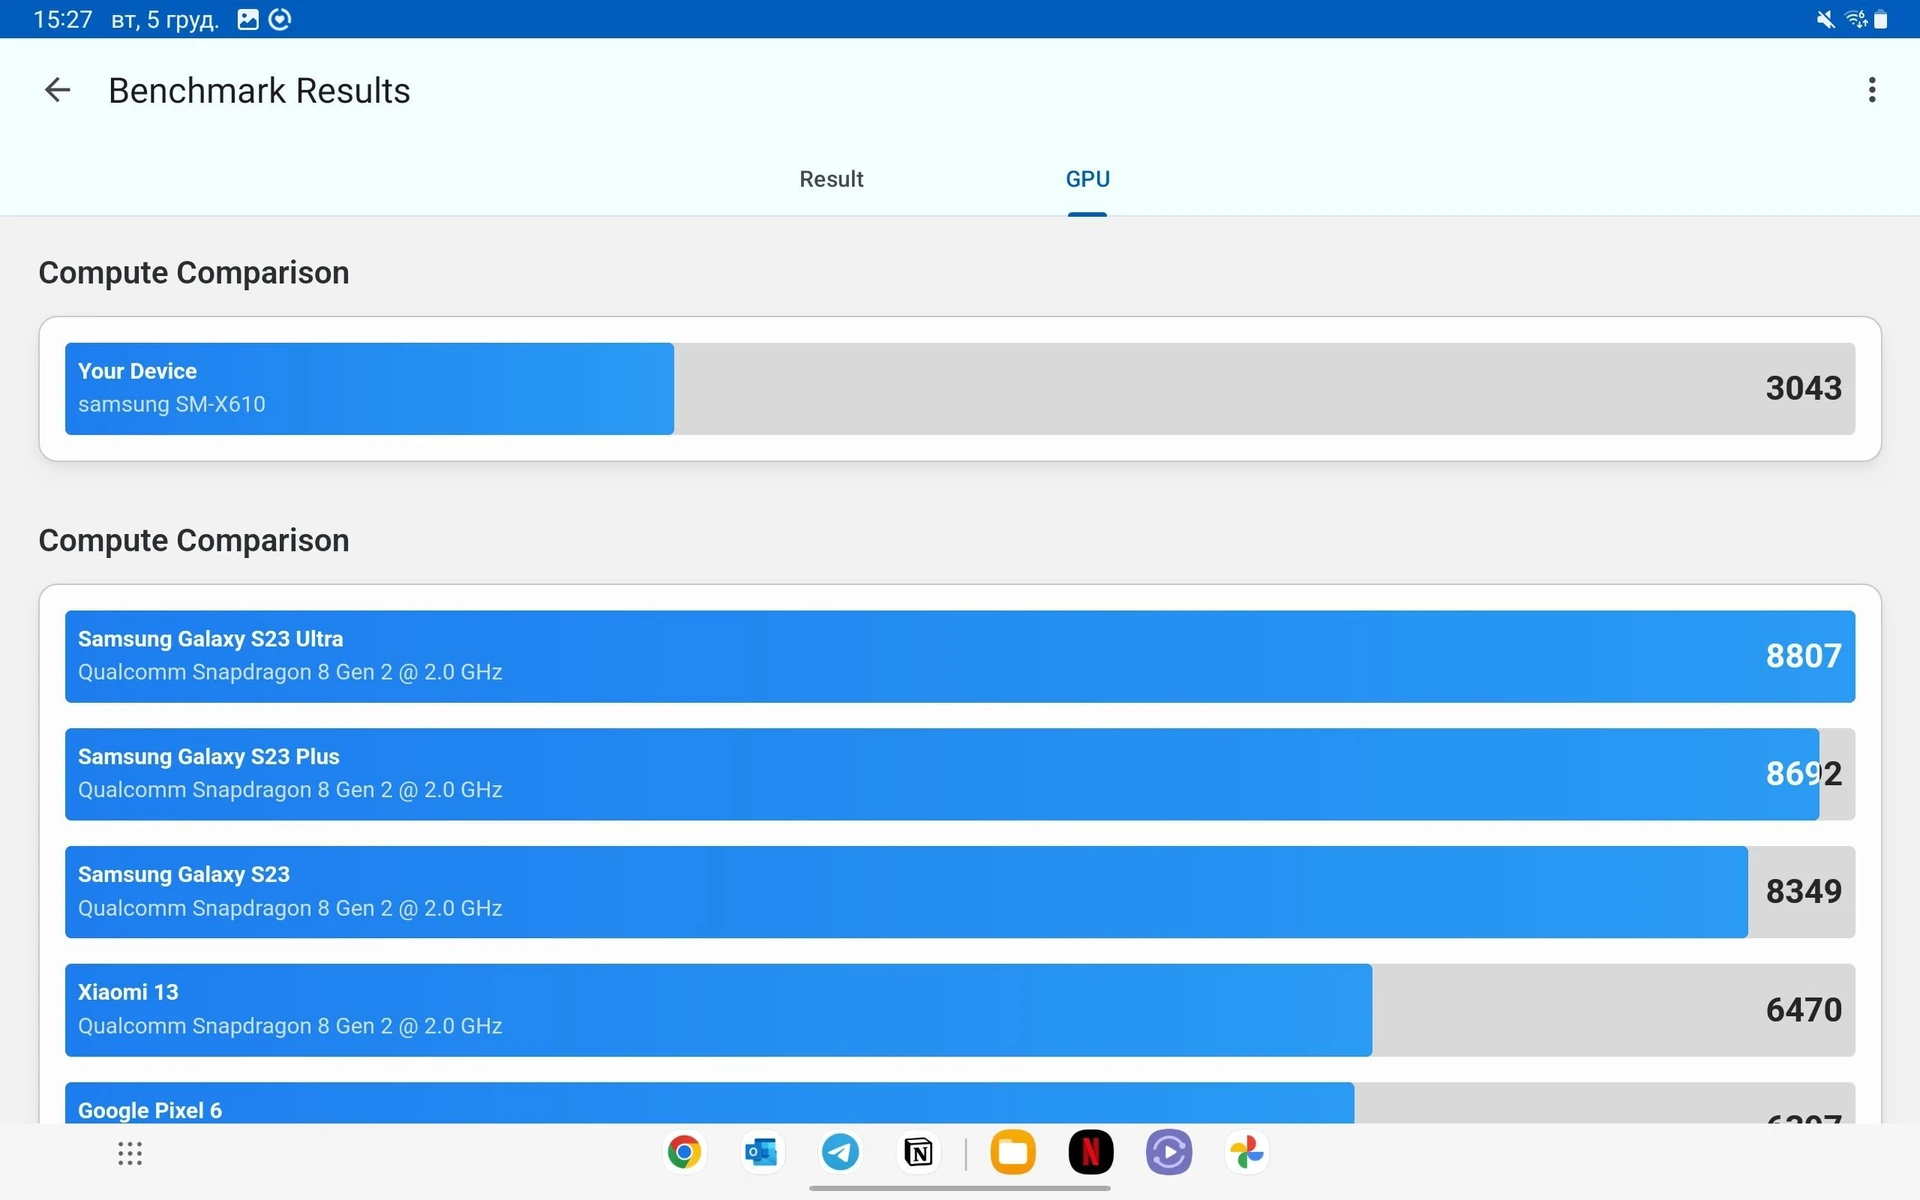Tap the 3043 device score
This screenshot has width=1920, height=1200.
pos(1803,388)
